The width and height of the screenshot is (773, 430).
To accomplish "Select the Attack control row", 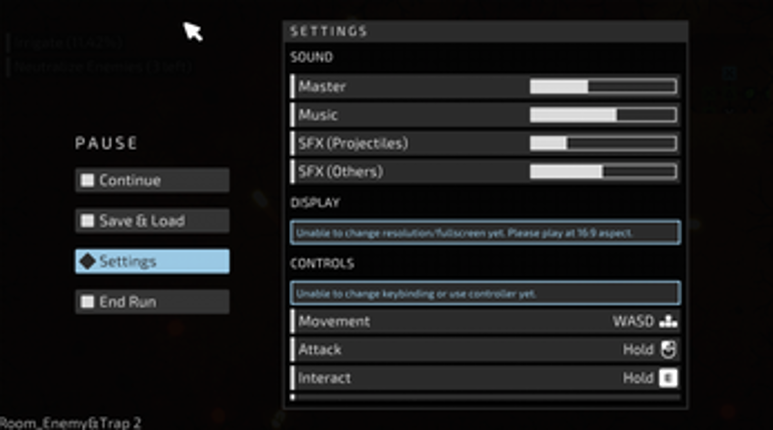I will 485,350.
